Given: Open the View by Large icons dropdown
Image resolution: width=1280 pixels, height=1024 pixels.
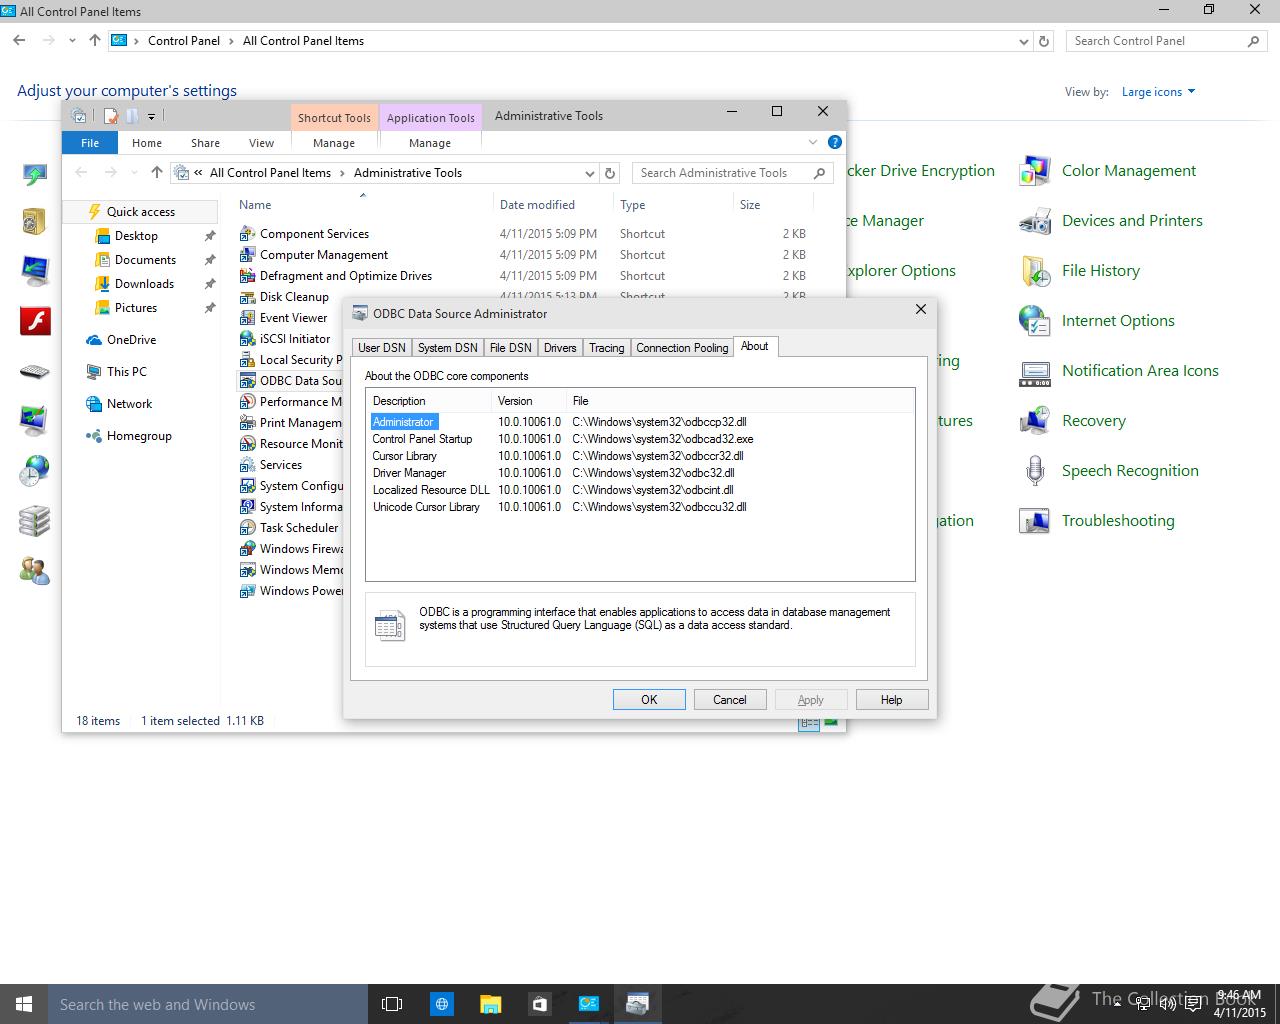Looking at the screenshot, I should (1158, 92).
